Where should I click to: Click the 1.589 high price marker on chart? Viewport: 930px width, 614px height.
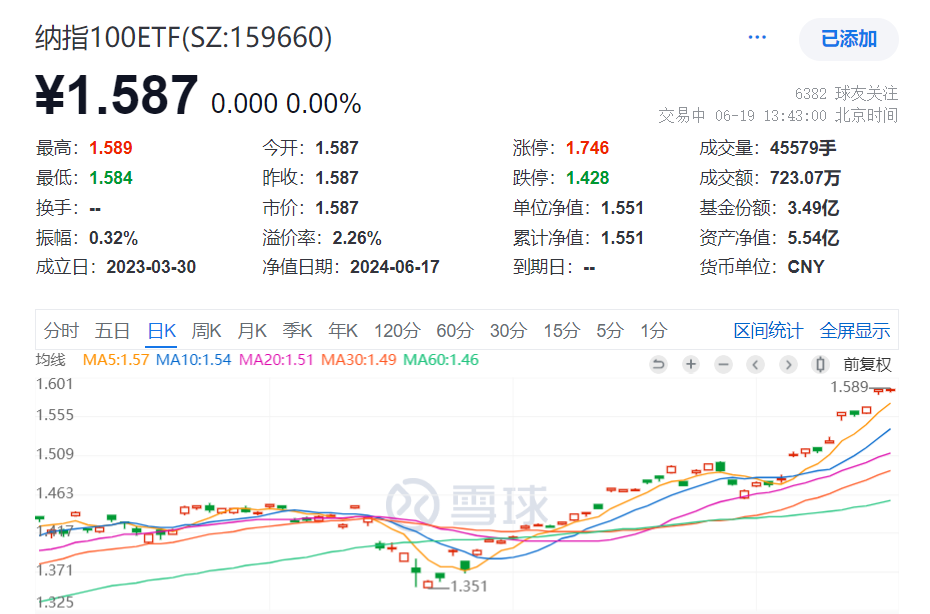pos(849,387)
